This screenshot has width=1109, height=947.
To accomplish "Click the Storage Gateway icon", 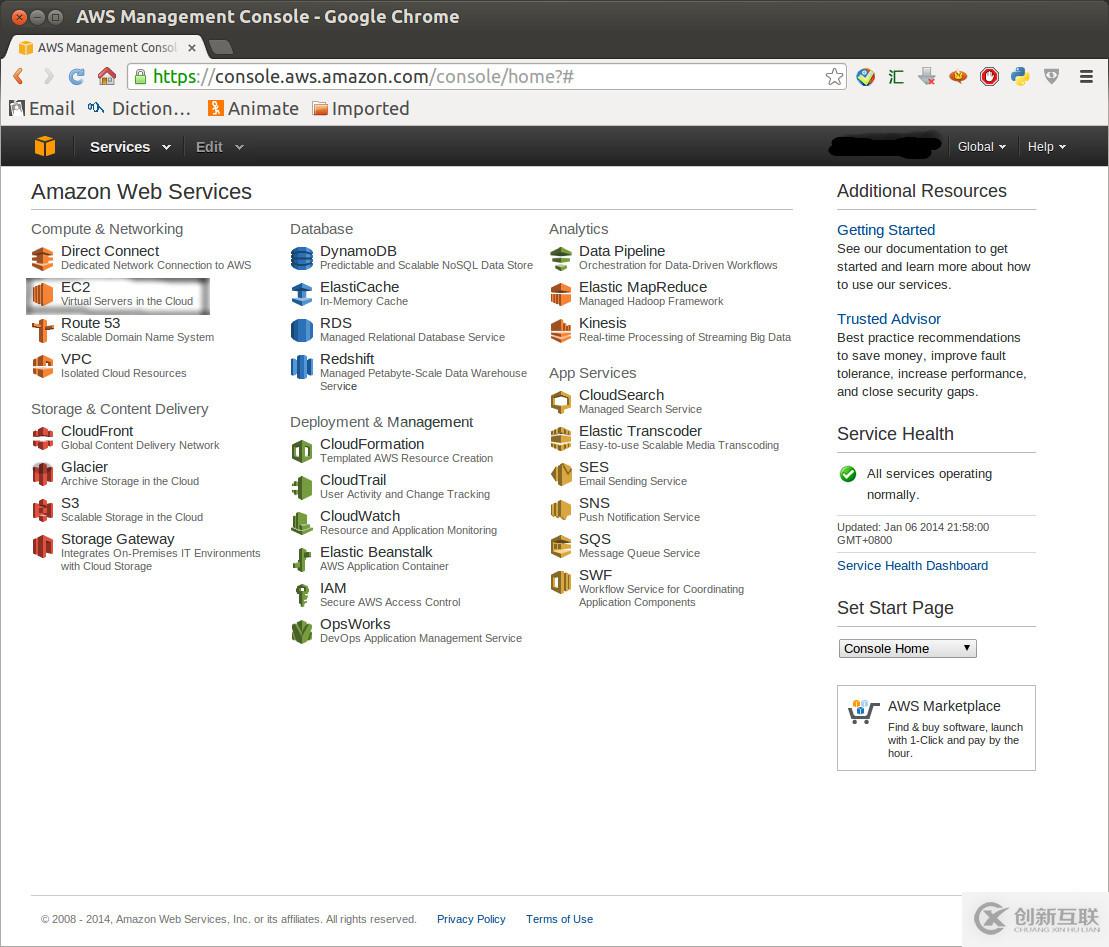I will [42, 547].
